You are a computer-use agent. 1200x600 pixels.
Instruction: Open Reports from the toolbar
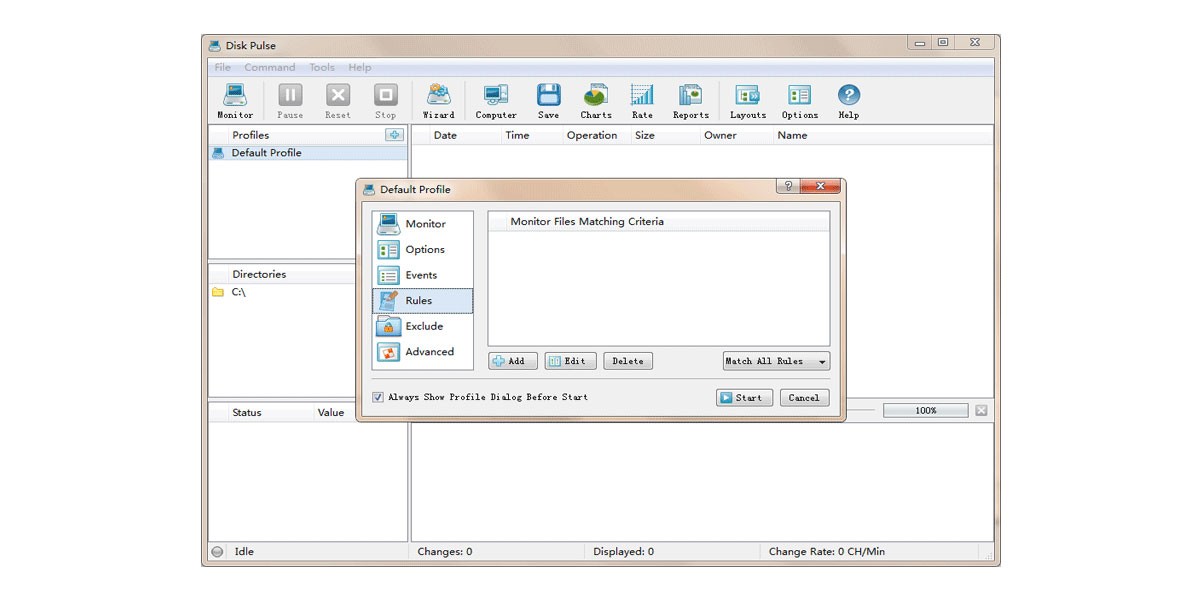[x=690, y=101]
